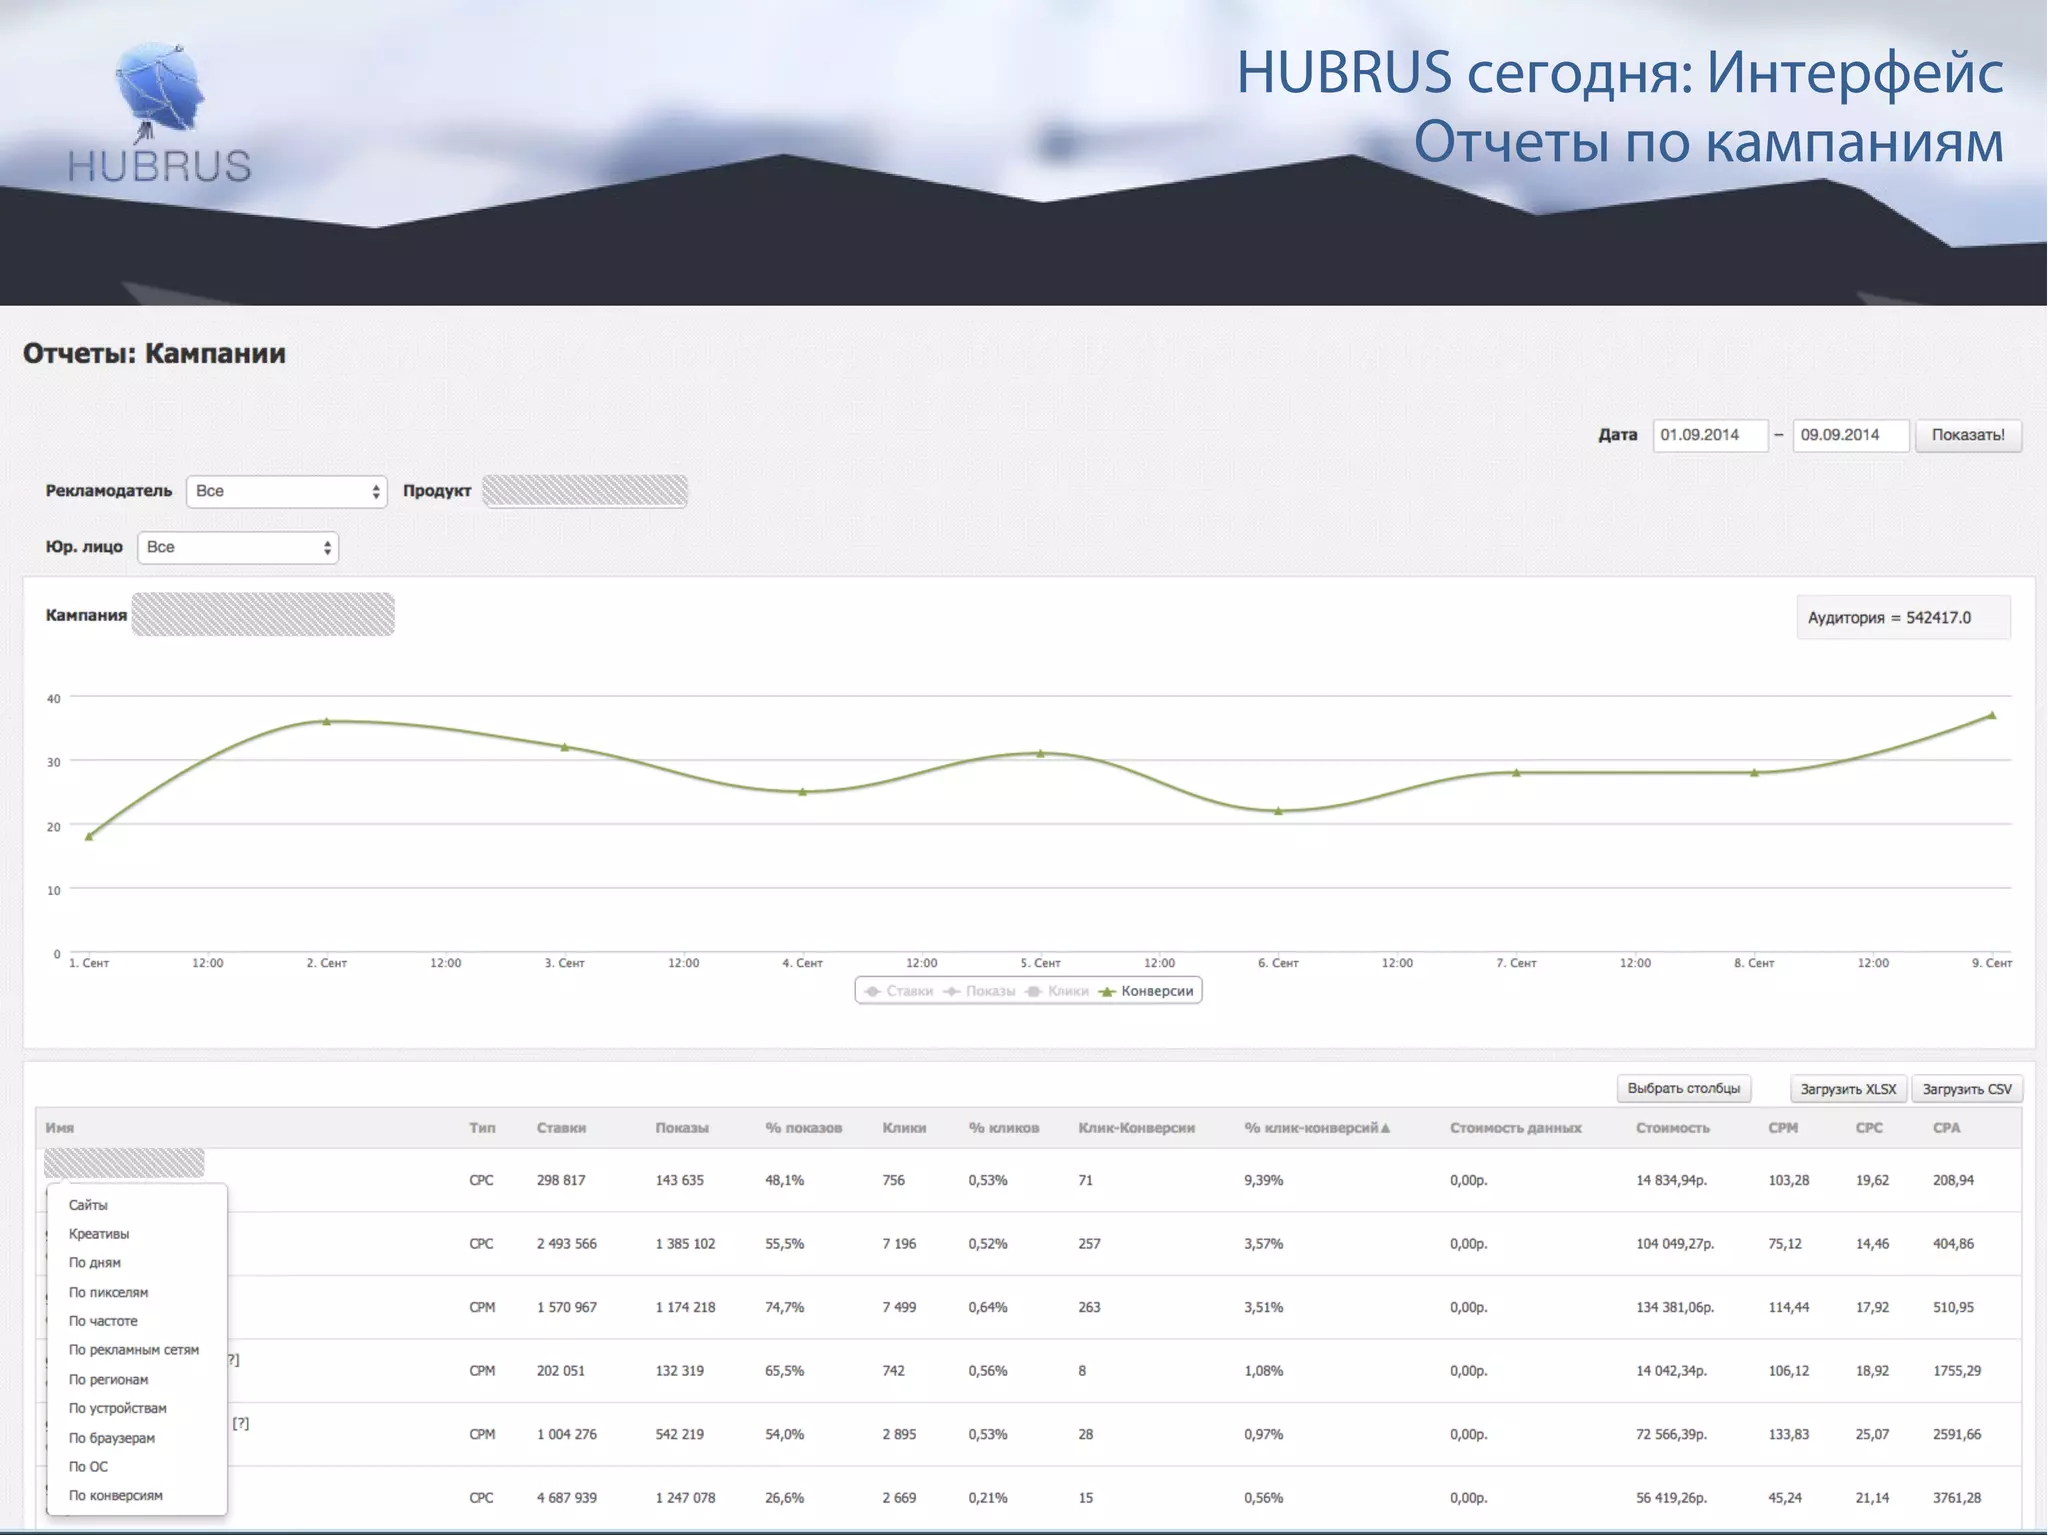
Task: Sort by % клик-конверсий column header
Action: tap(1317, 1128)
